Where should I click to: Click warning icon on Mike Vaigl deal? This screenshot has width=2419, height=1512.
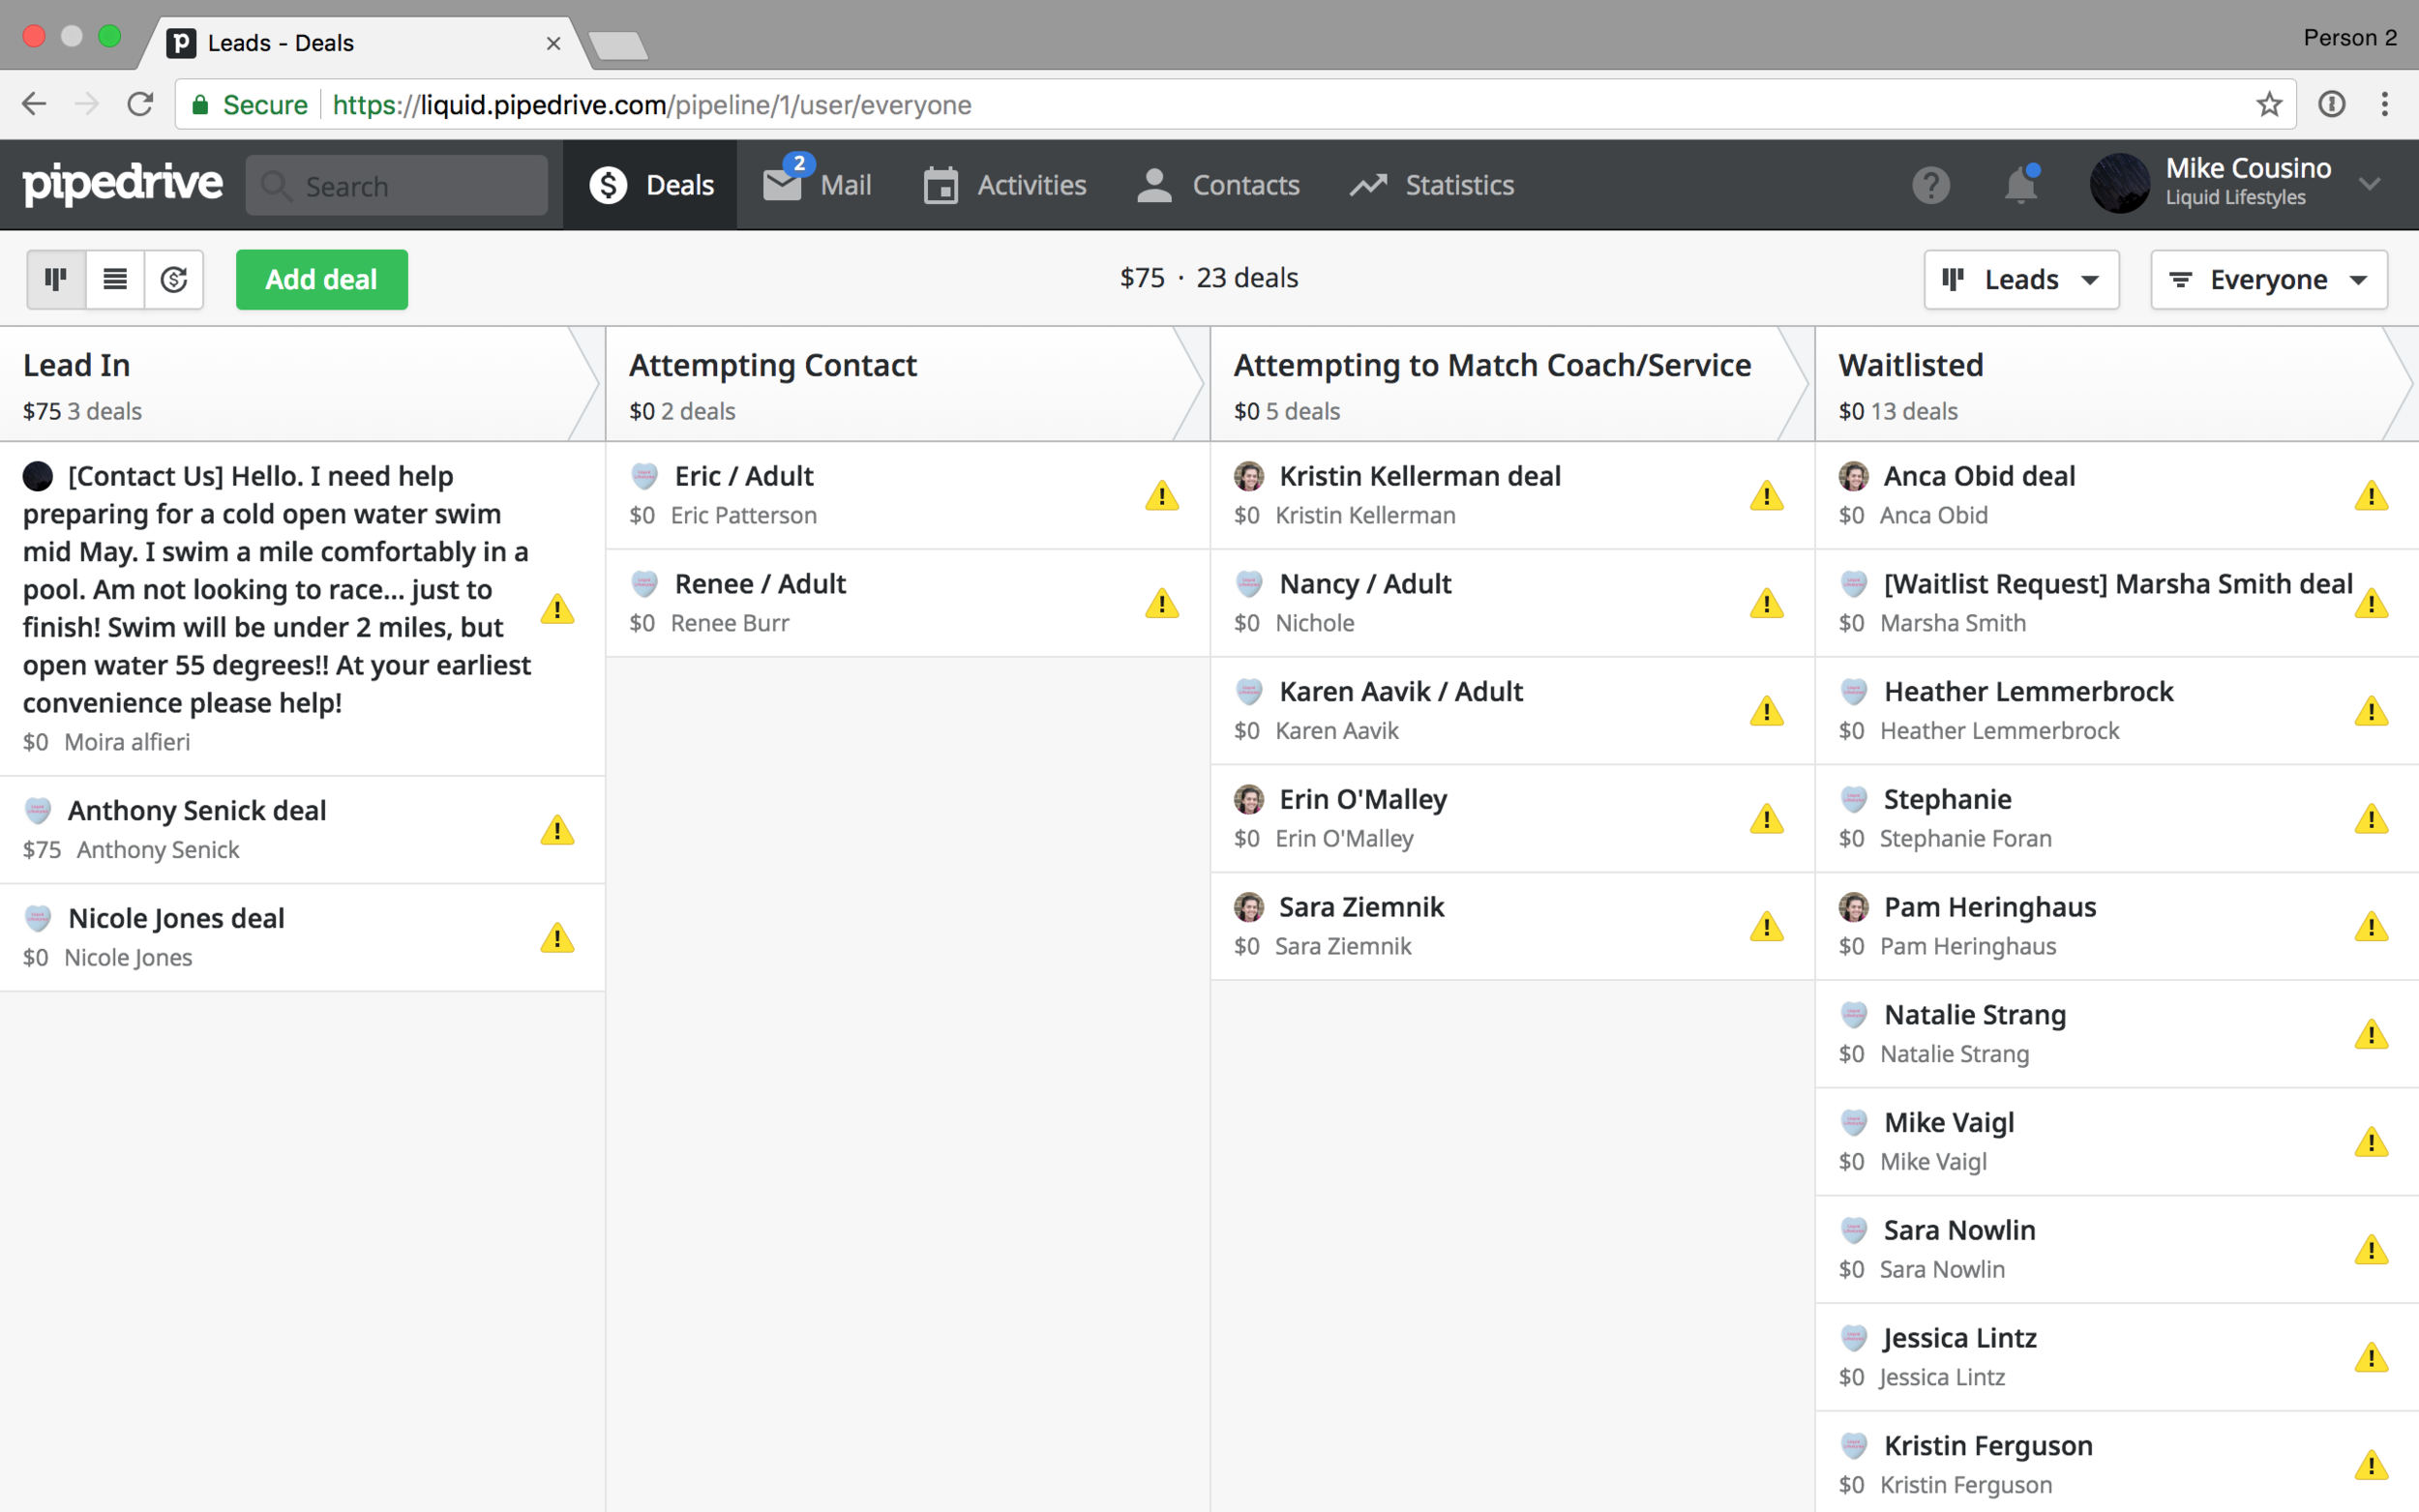click(2371, 1142)
